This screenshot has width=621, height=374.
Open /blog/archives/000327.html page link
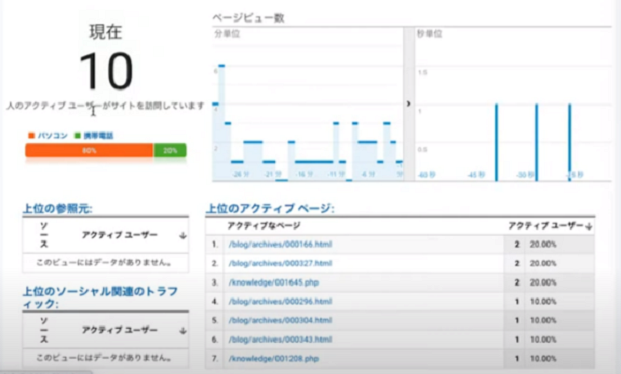[280, 263]
